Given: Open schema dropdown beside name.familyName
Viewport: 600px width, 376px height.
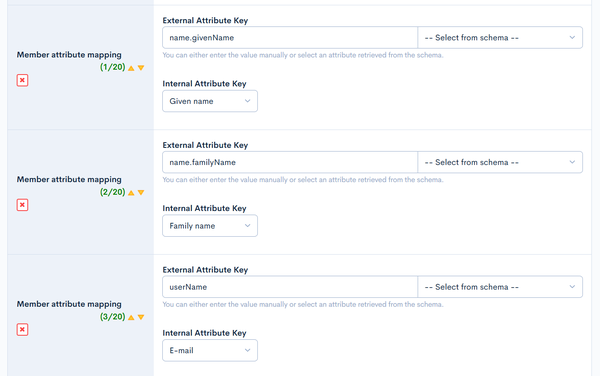Looking at the screenshot, I should tap(500, 162).
